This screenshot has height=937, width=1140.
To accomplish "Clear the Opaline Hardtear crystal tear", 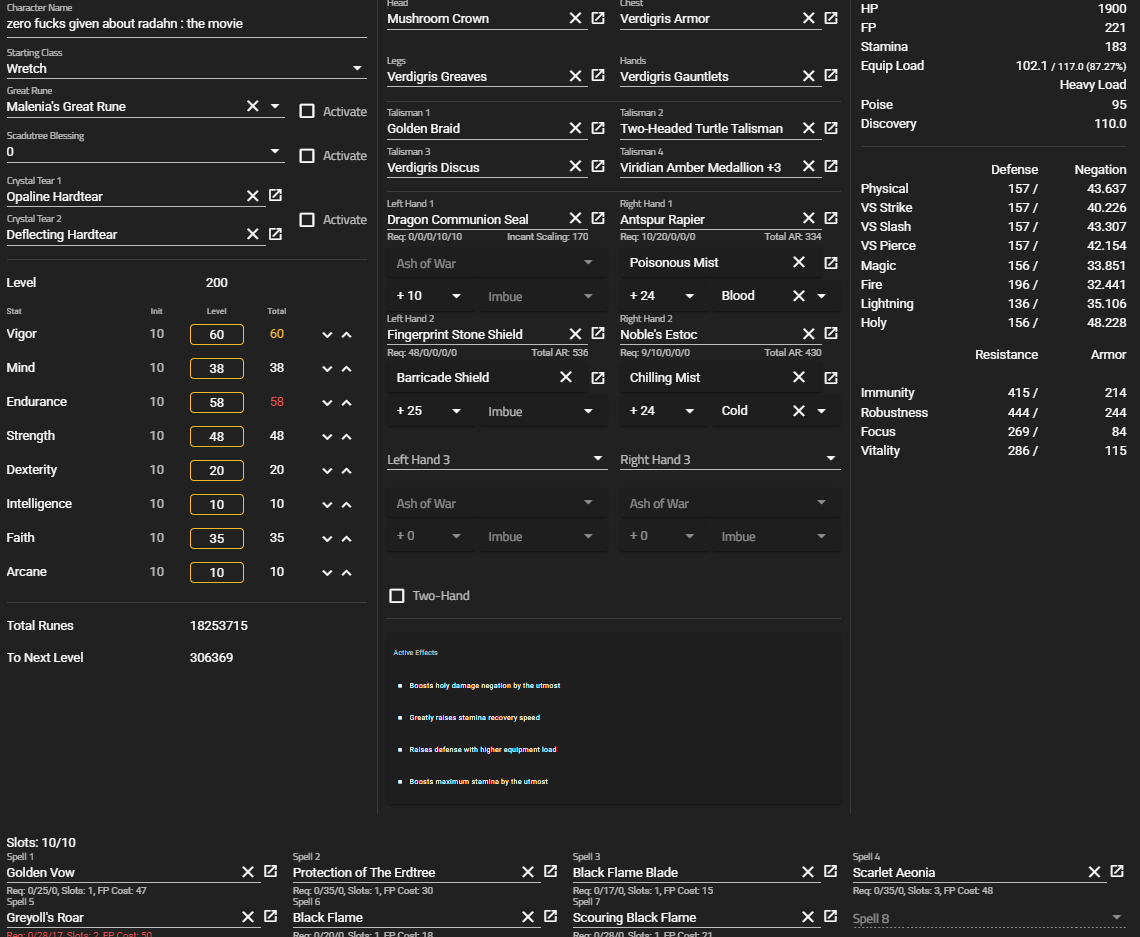I will 252,196.
